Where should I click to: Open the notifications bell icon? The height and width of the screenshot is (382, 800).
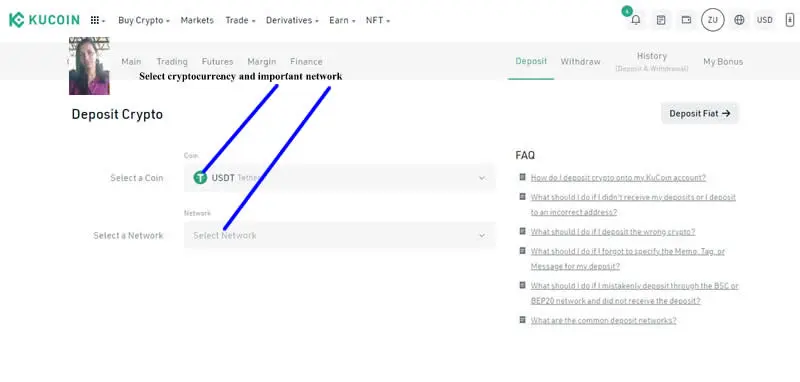pyautogui.click(x=636, y=20)
